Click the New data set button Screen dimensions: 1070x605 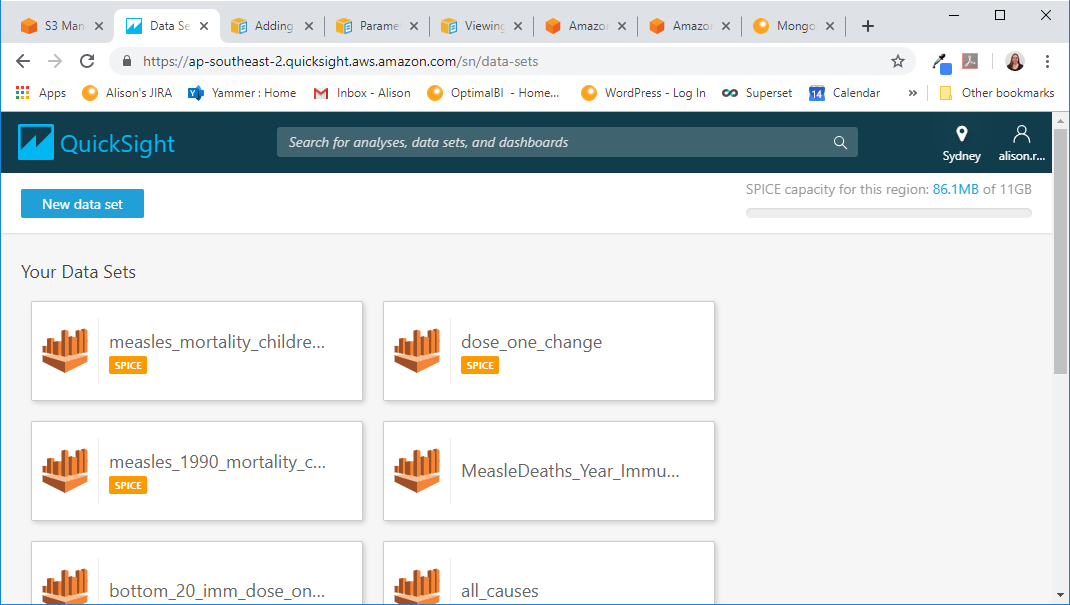pyautogui.click(x=83, y=204)
